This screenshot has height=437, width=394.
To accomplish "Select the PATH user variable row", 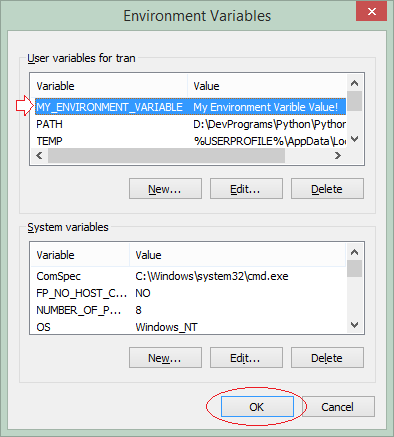I will (x=190, y=124).
